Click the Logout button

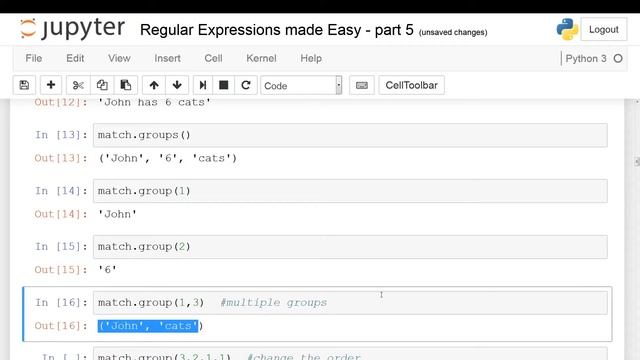coord(604,29)
